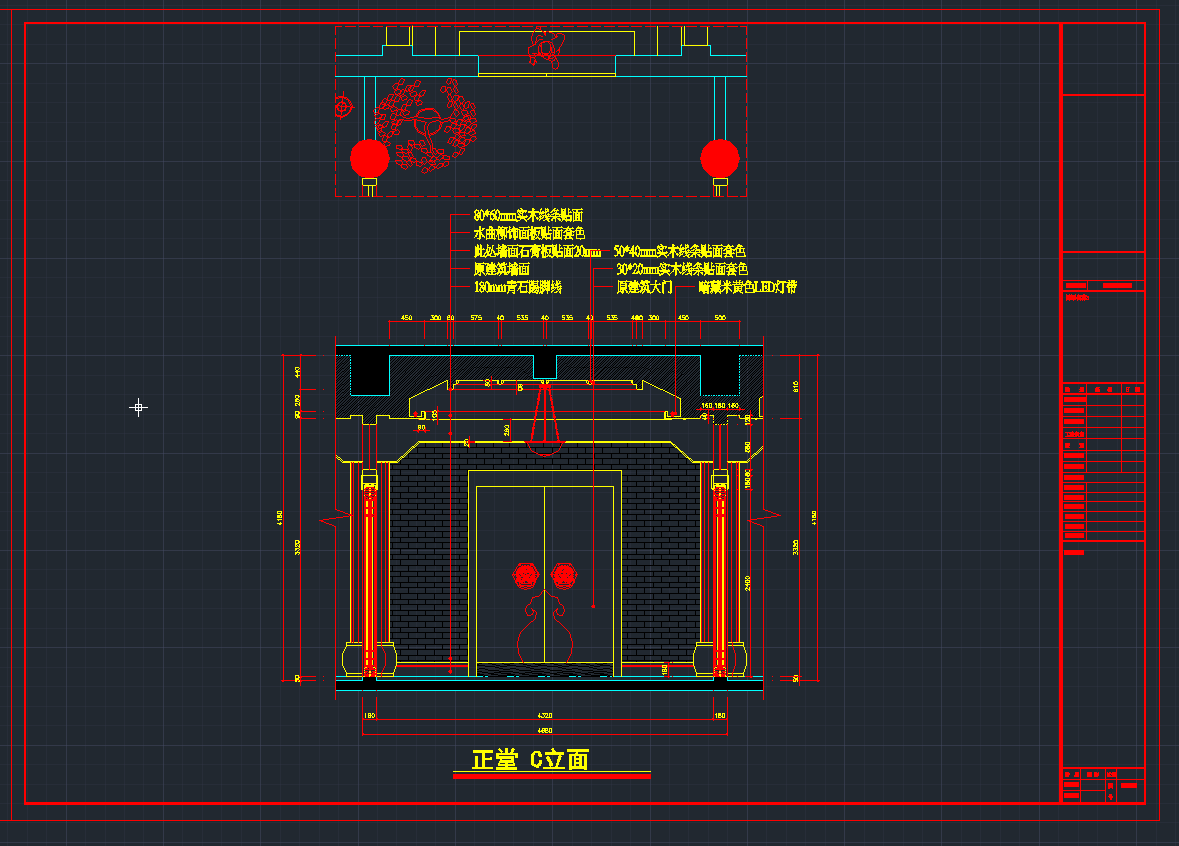Click the 30*20mm实木线条贴面套色 label
The image size is (1179, 846).
click(x=681, y=270)
